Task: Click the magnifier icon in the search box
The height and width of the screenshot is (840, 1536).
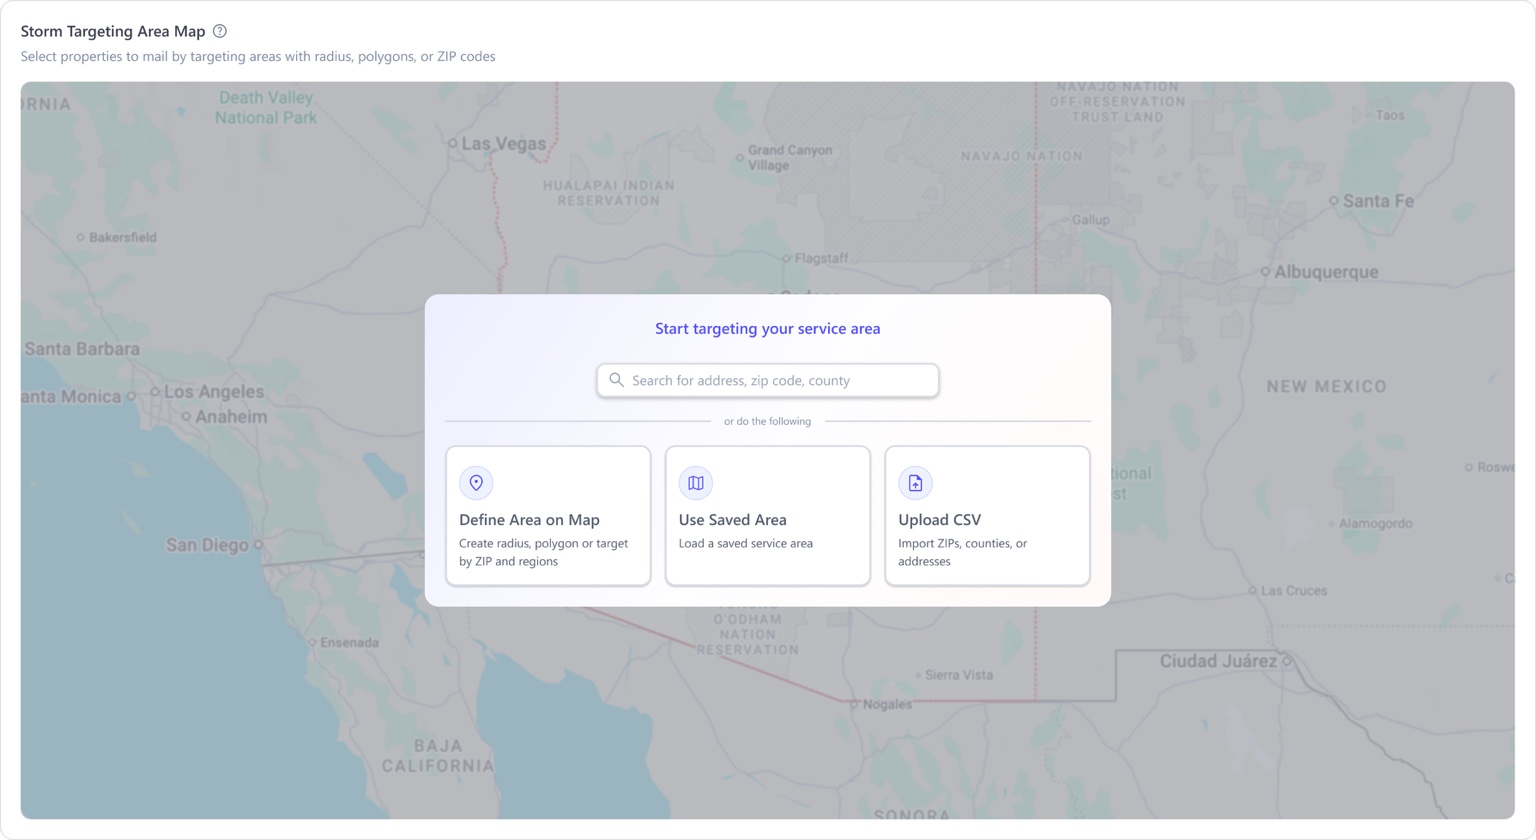Action: (x=617, y=380)
